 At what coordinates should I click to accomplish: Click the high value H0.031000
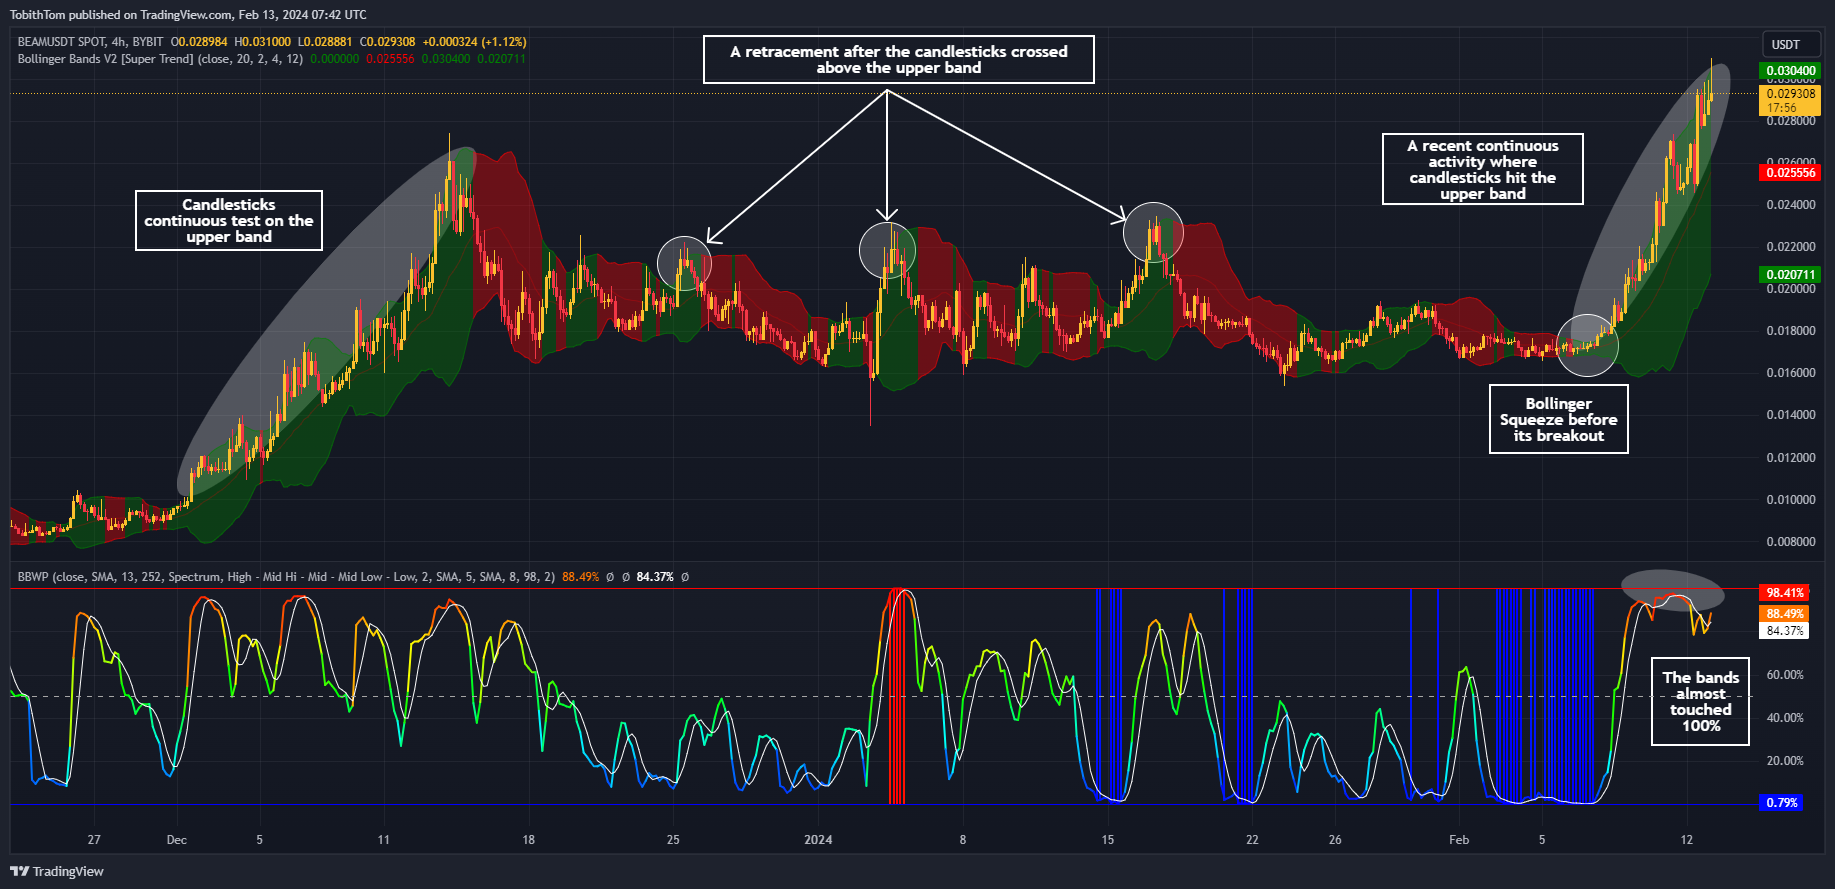(x=263, y=42)
